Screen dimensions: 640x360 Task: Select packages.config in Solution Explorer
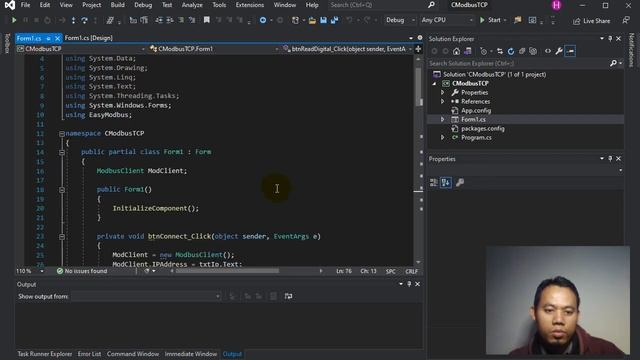[483, 129]
